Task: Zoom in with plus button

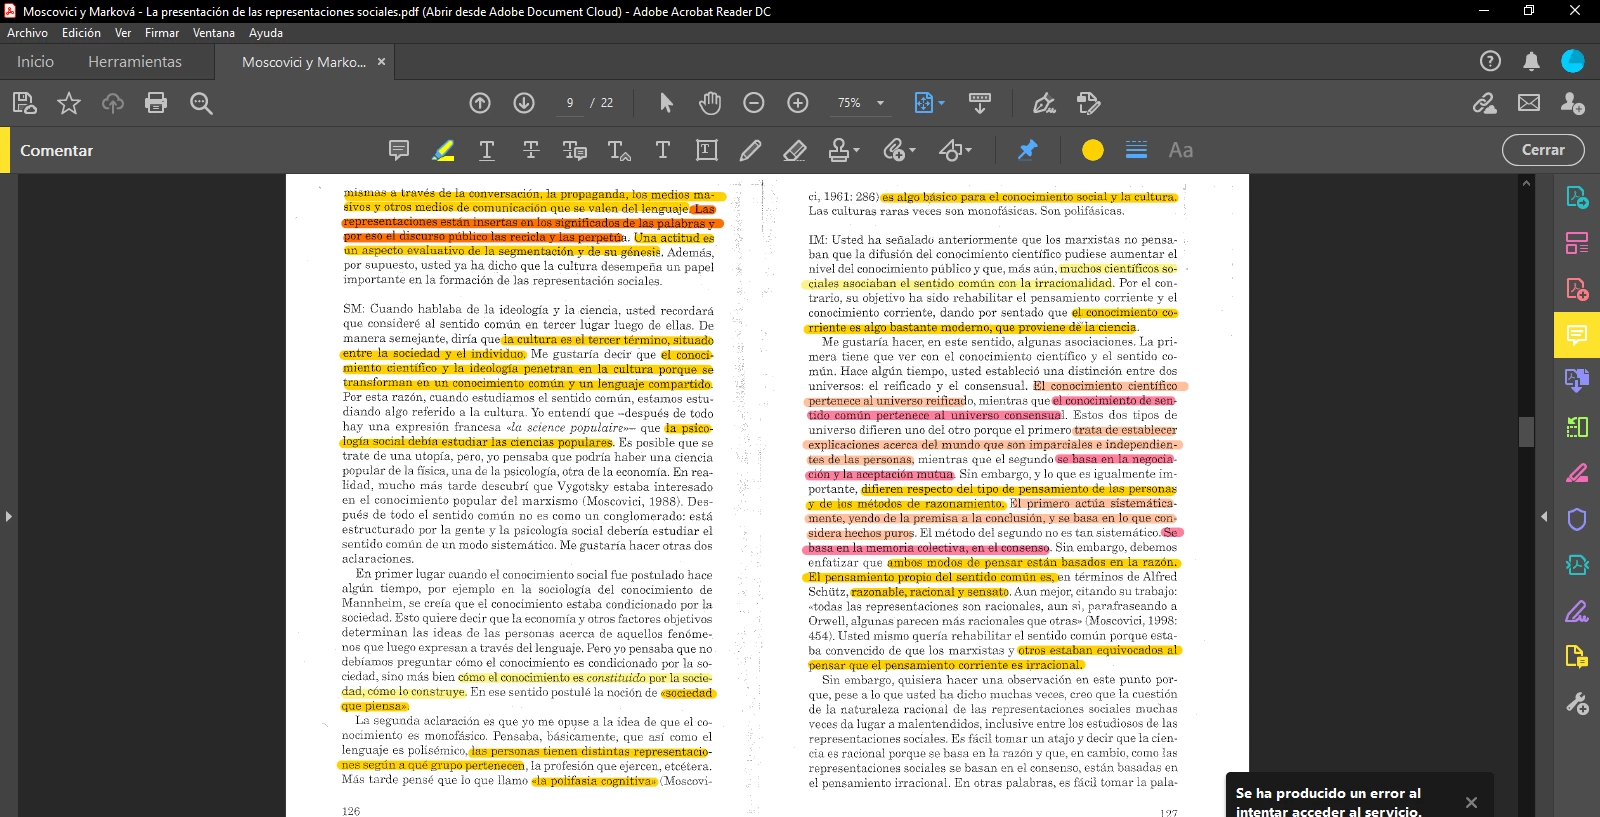Action: click(x=798, y=102)
